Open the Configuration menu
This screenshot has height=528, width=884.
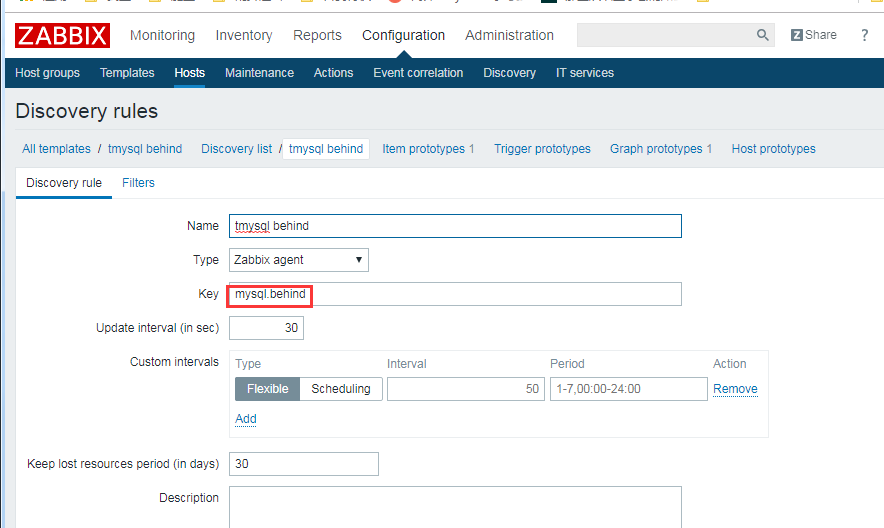(403, 35)
